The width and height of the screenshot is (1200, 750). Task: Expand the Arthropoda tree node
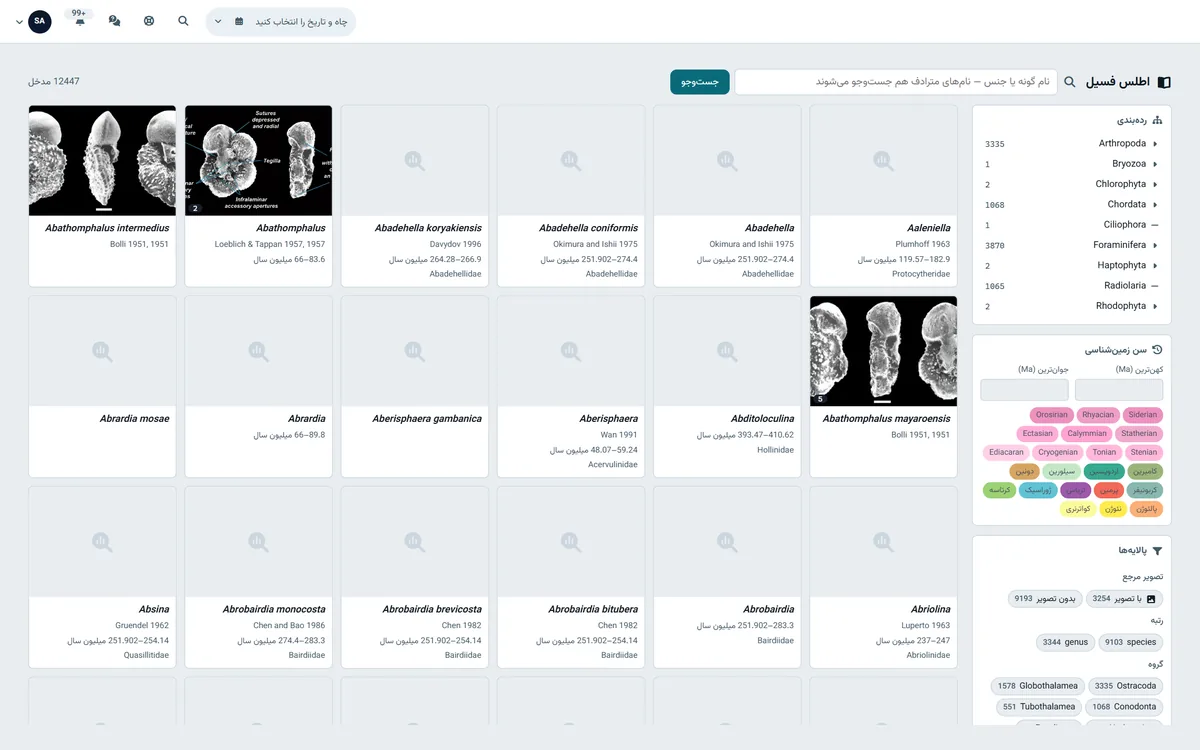[1155, 144]
